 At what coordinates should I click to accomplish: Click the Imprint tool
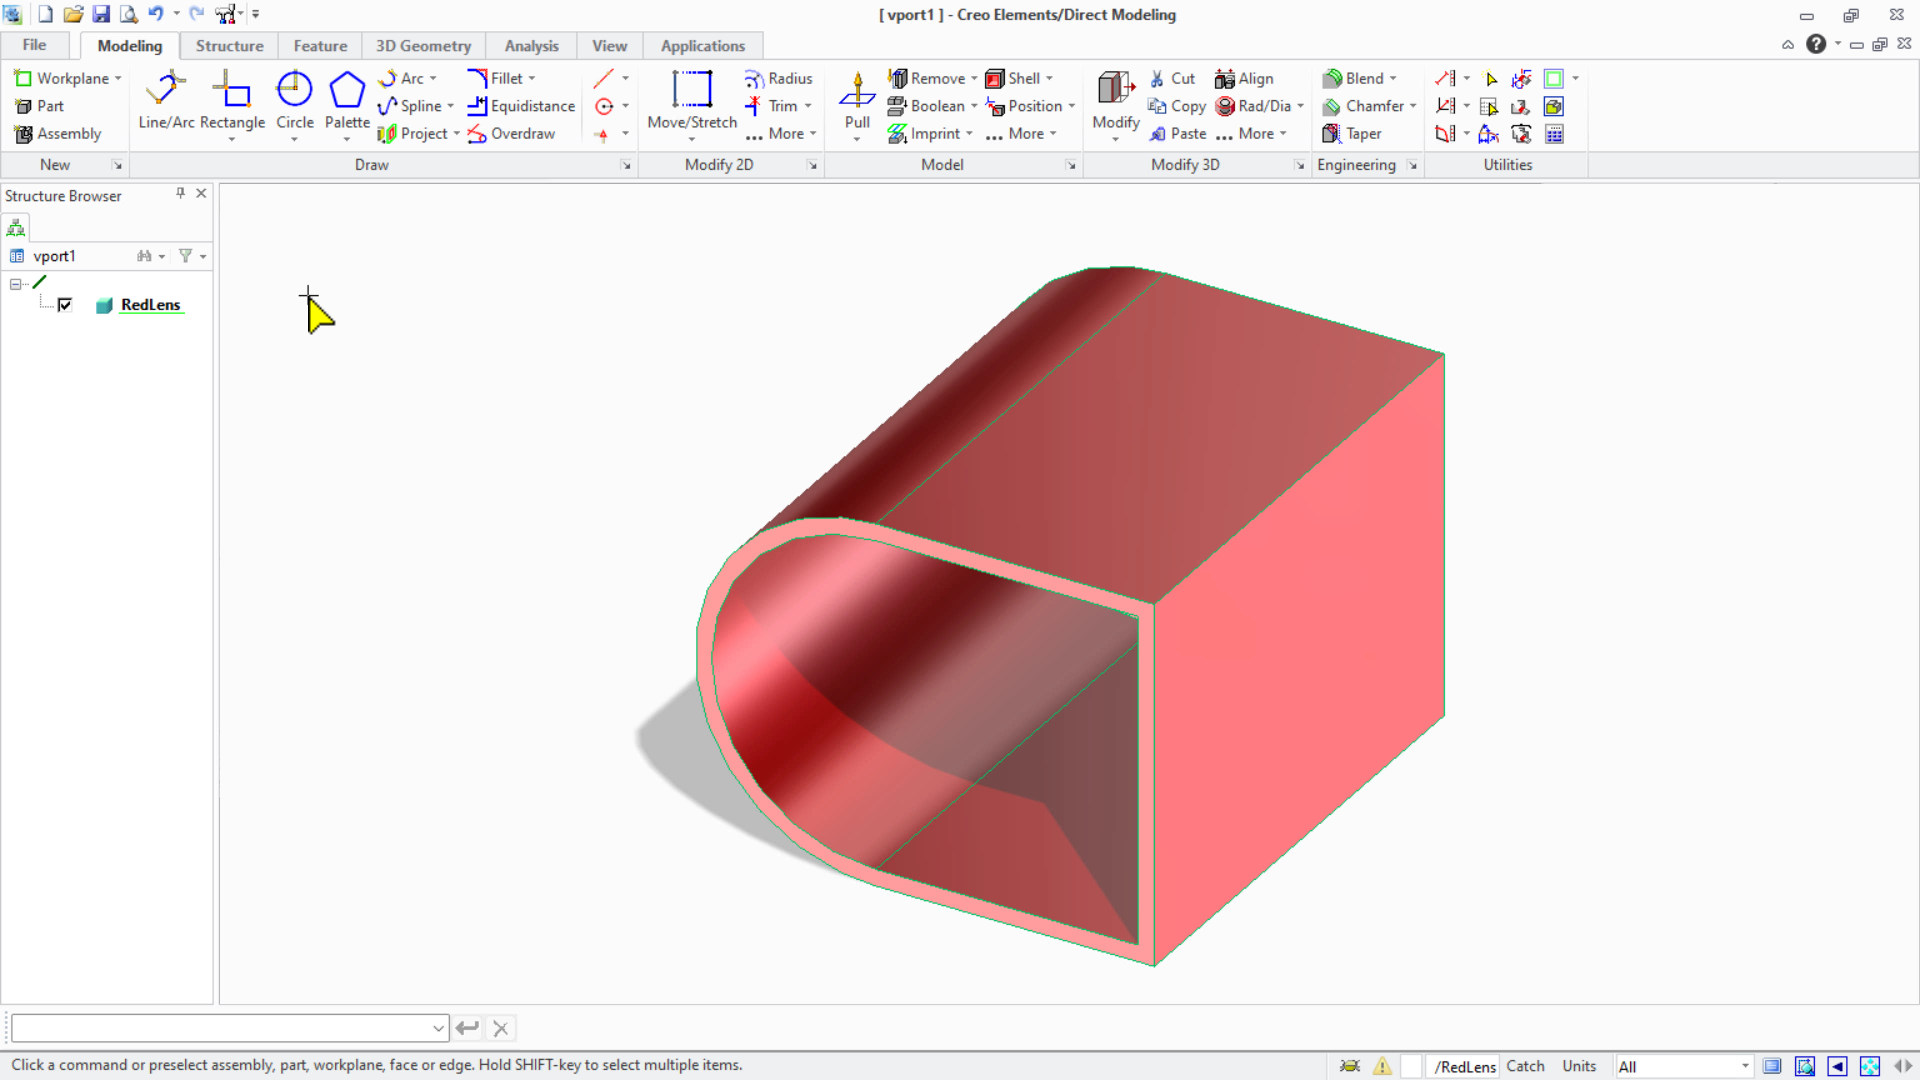[924, 133]
